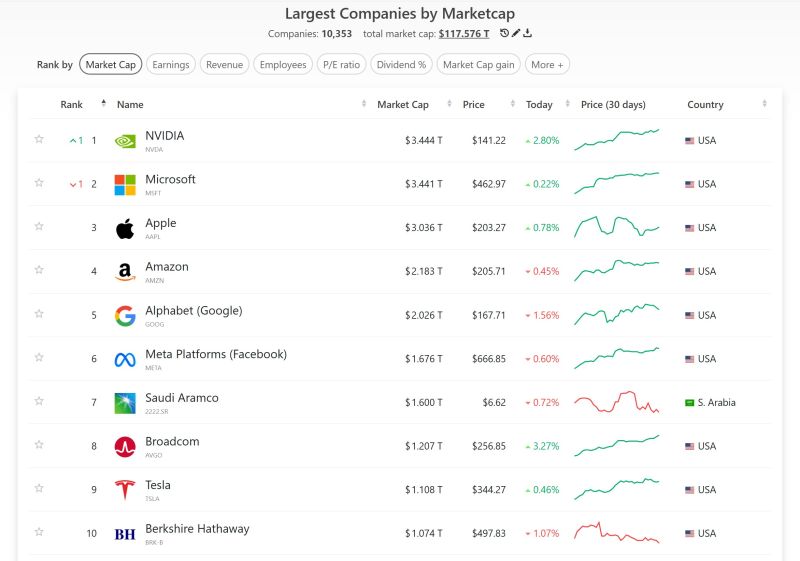
Task: Click the history icon beside total market cap
Action: click(505, 33)
